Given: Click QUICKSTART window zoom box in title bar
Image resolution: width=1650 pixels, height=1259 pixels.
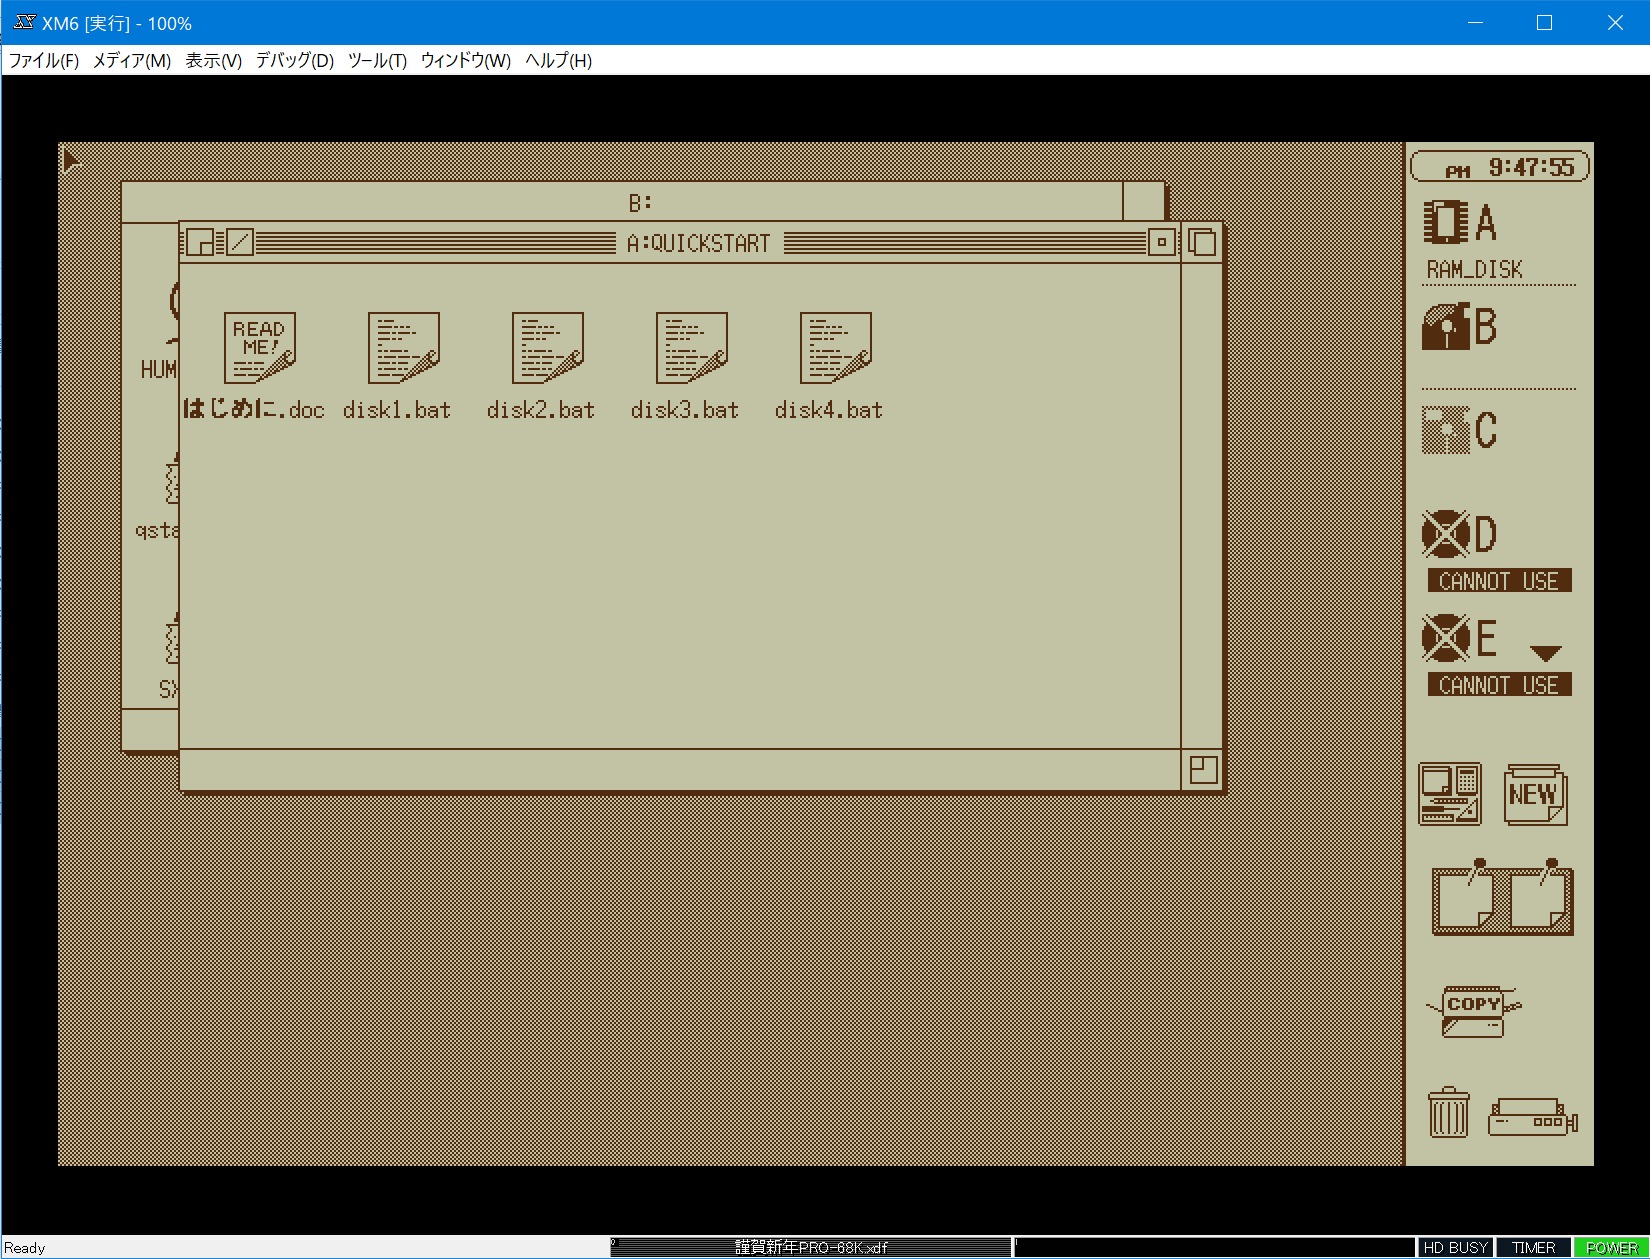Looking at the screenshot, I should point(1161,242).
